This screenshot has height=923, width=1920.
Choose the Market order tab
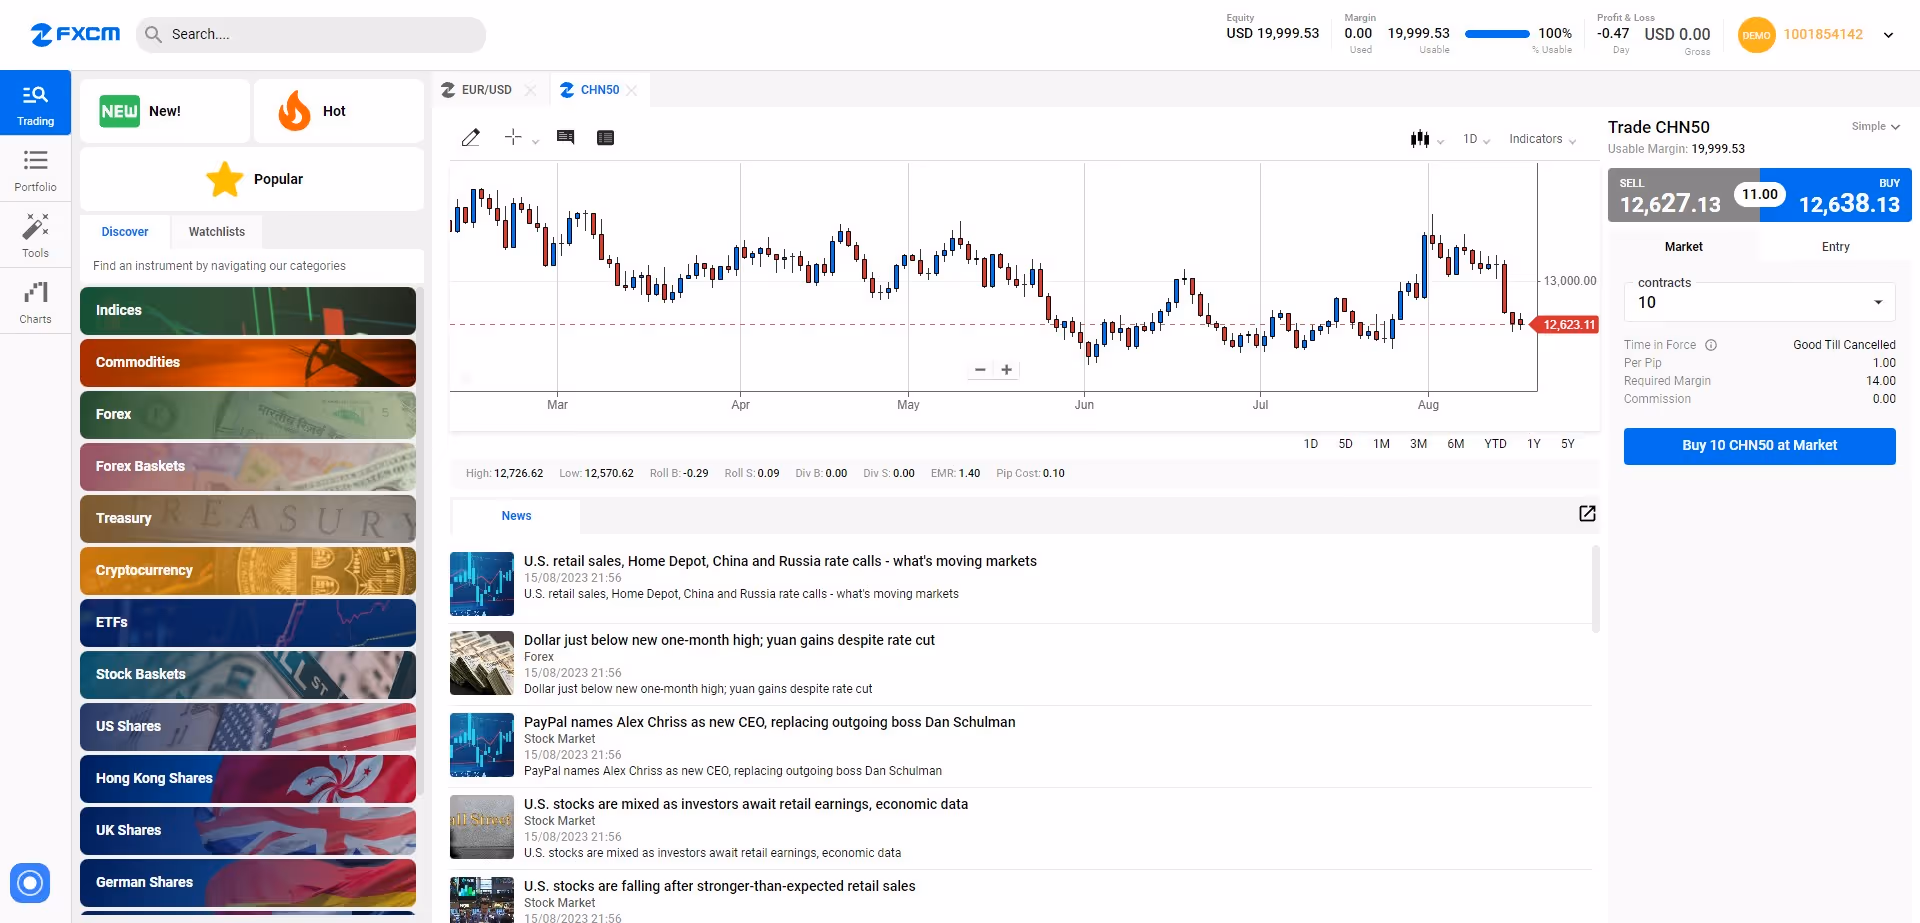tap(1683, 247)
